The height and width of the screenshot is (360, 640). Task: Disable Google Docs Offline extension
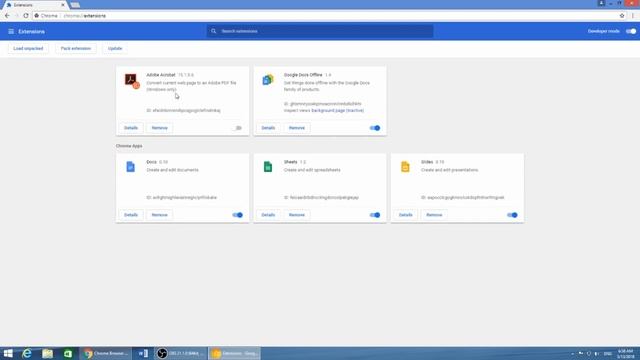(375, 128)
